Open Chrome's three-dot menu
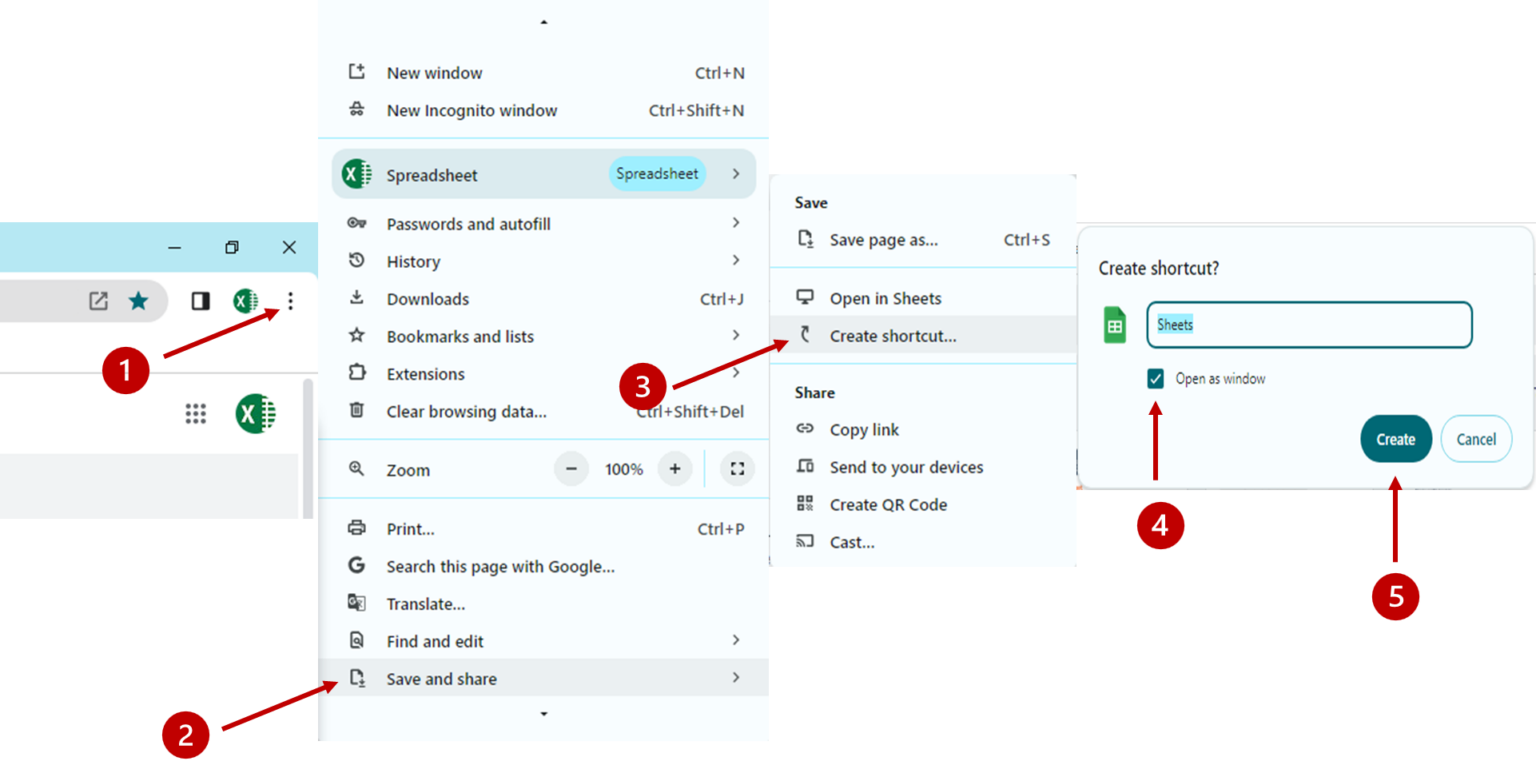 click(289, 300)
